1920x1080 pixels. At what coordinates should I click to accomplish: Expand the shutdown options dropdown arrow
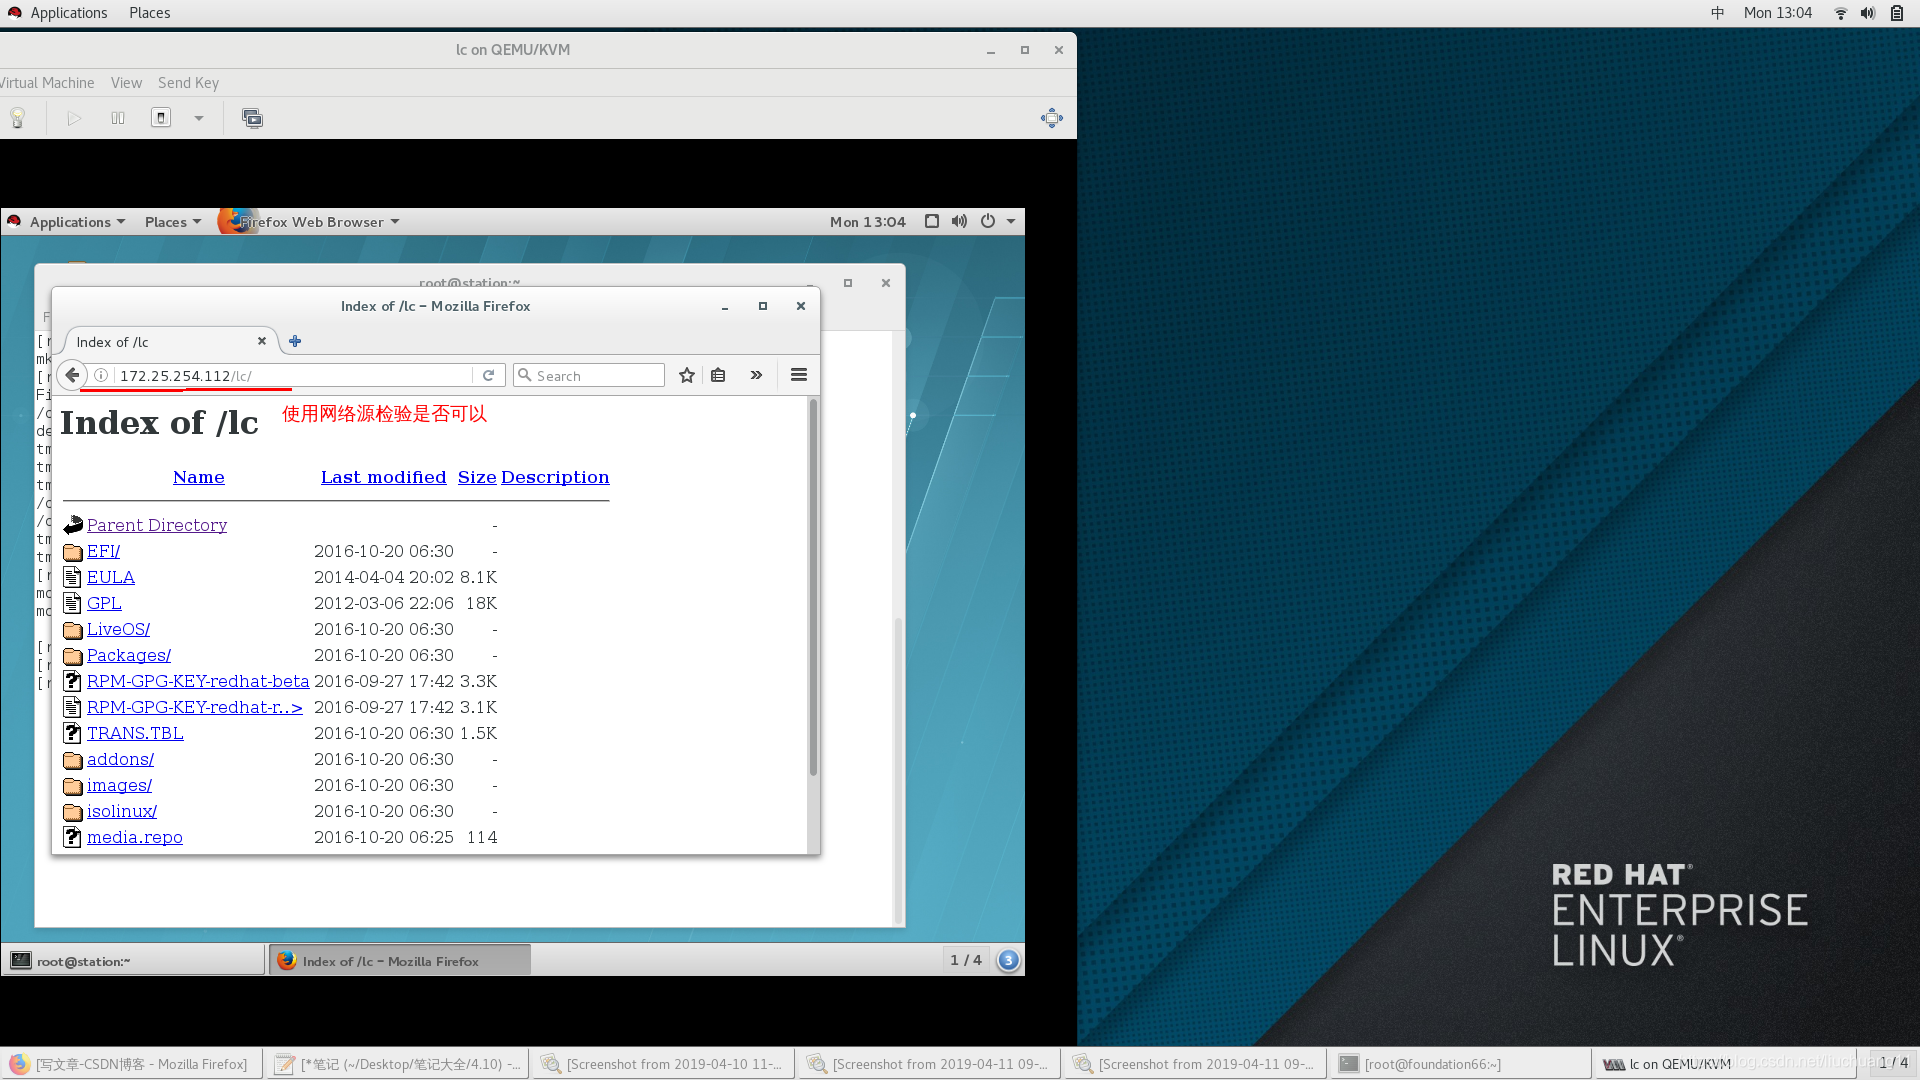pos(199,118)
